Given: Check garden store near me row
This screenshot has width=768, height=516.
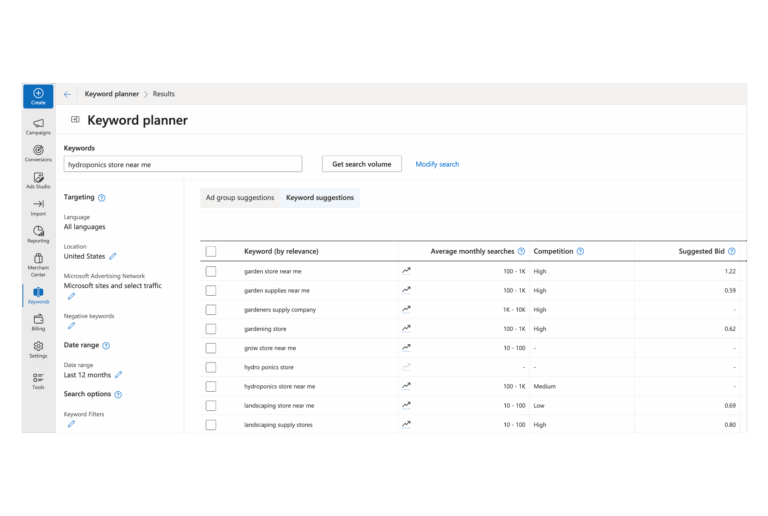Looking at the screenshot, I should click(211, 271).
